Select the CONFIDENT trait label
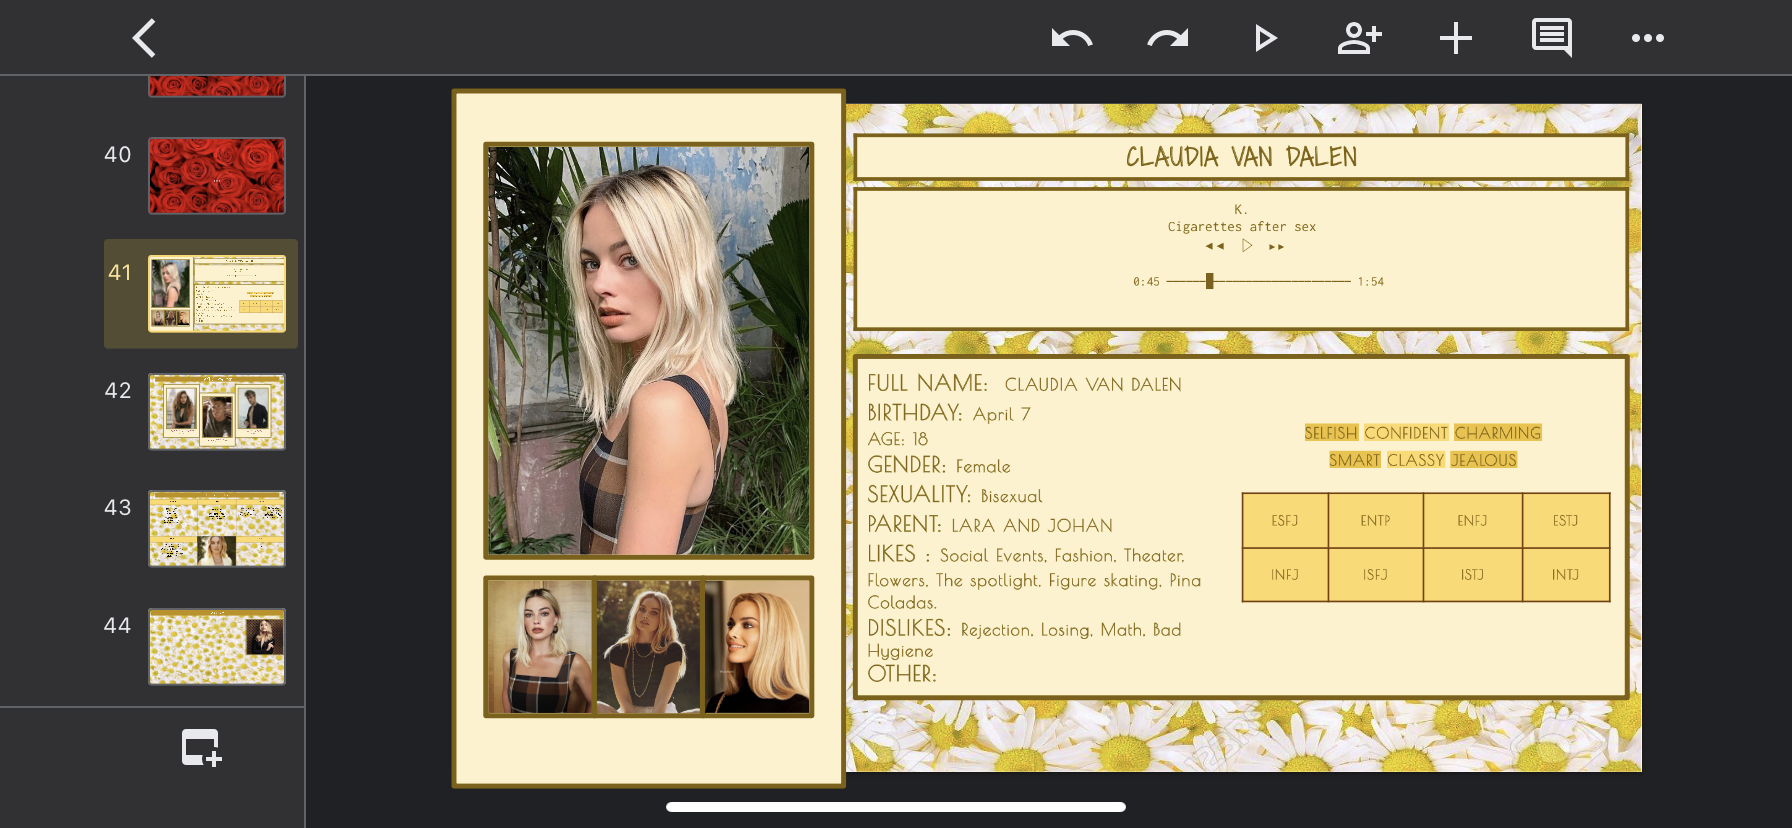The image size is (1792, 828). tap(1406, 433)
